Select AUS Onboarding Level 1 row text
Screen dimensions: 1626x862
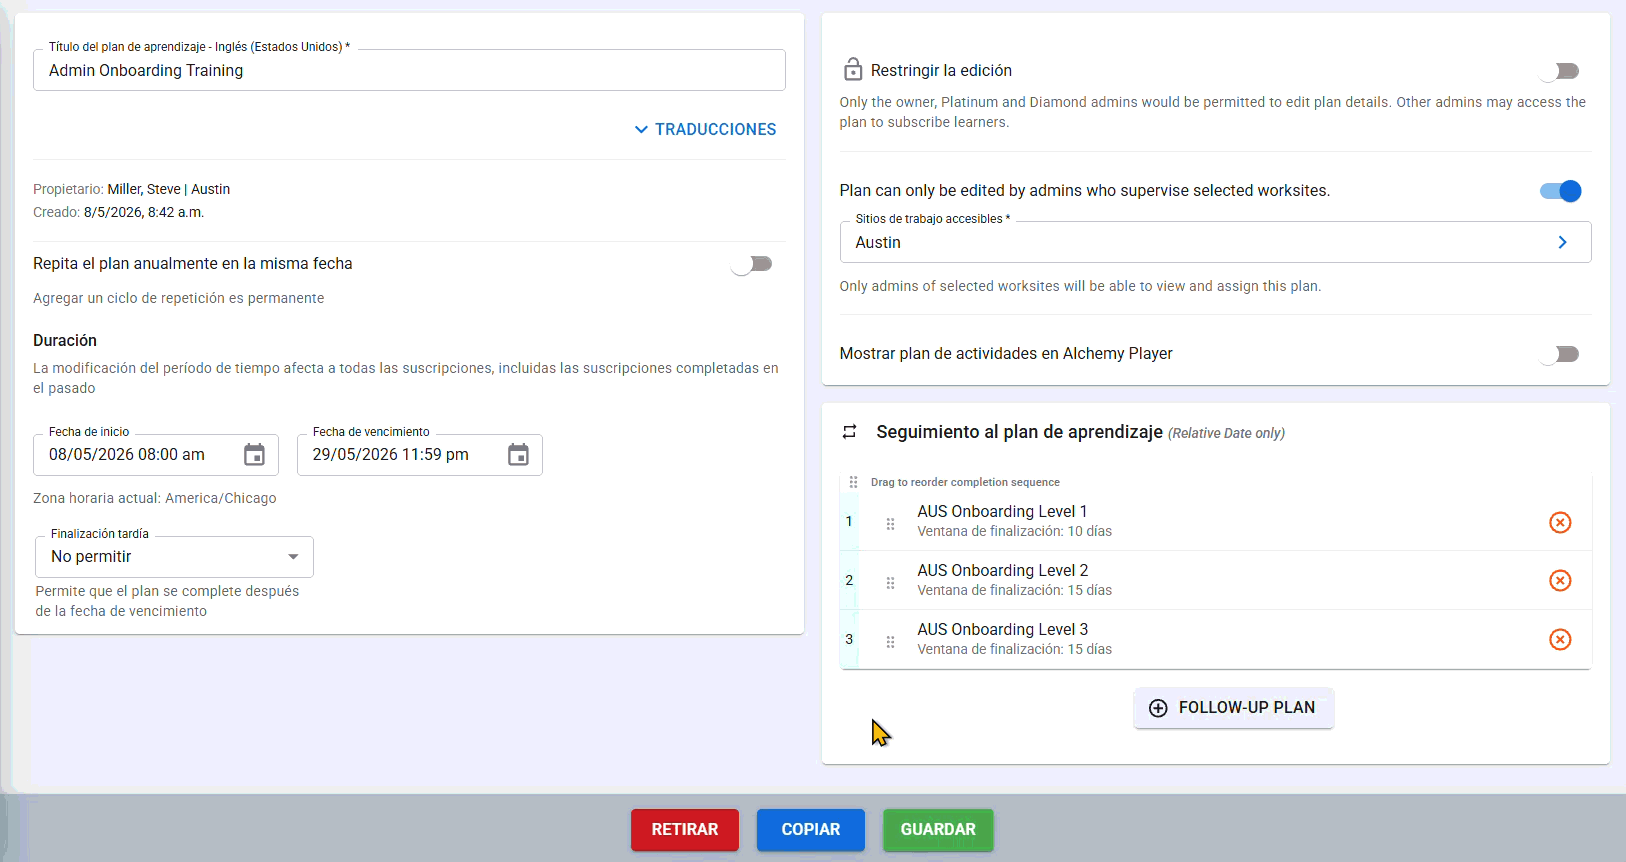coord(1002,511)
